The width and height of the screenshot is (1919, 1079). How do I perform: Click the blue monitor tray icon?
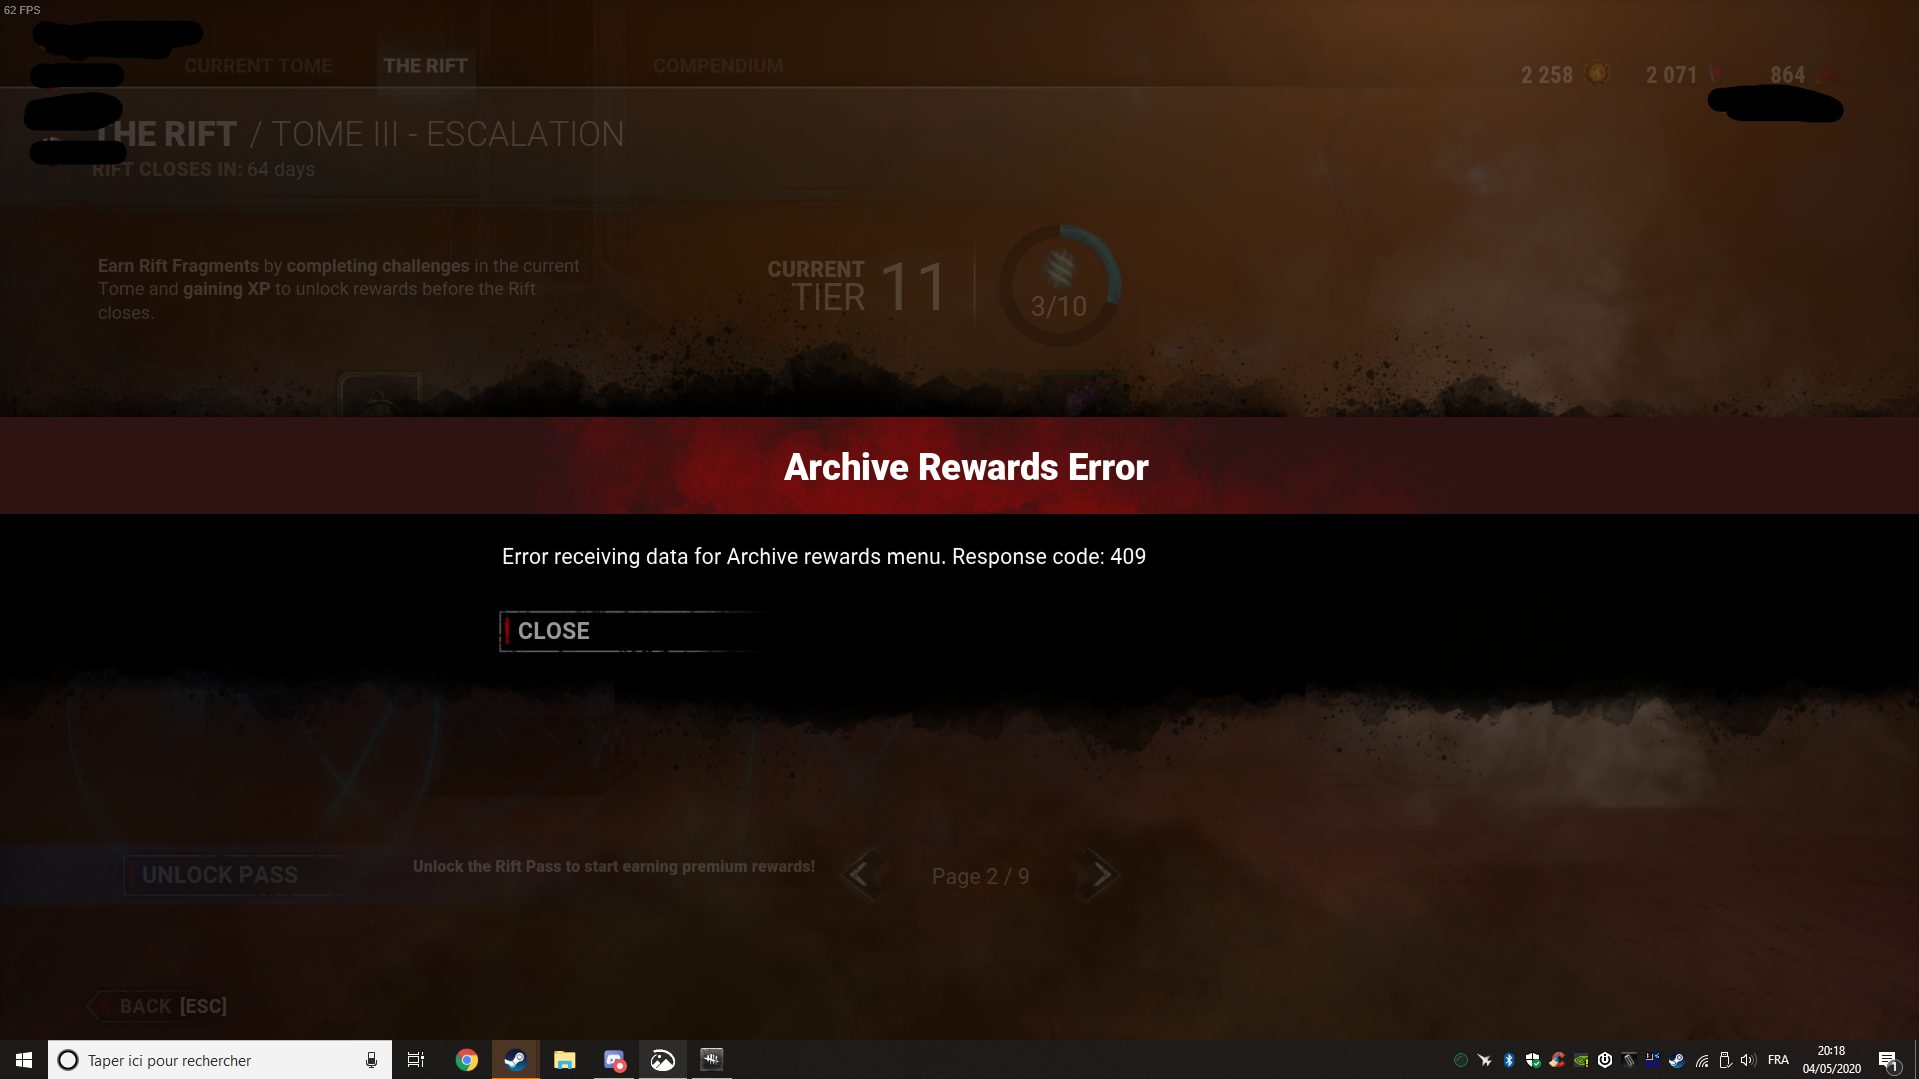[x=1653, y=1060]
